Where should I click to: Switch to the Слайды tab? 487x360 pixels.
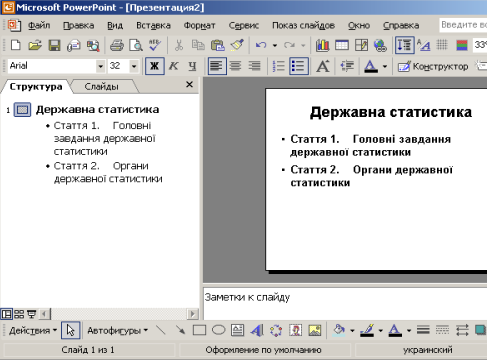point(101,87)
